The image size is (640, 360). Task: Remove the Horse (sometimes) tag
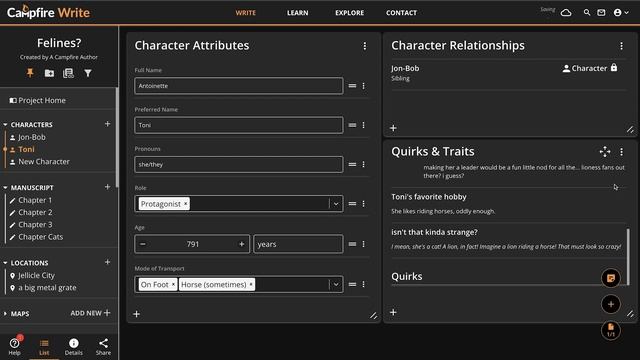tap(251, 284)
